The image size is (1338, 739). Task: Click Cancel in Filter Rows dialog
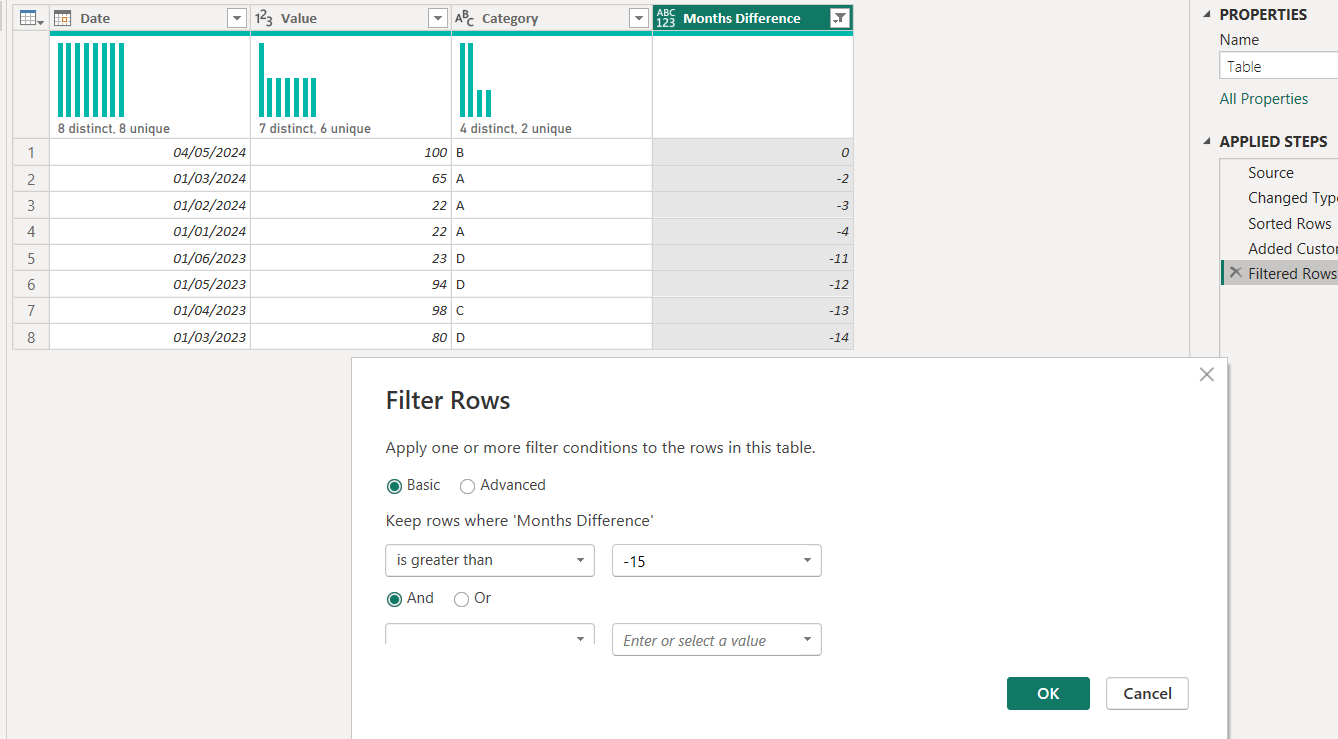click(x=1147, y=694)
